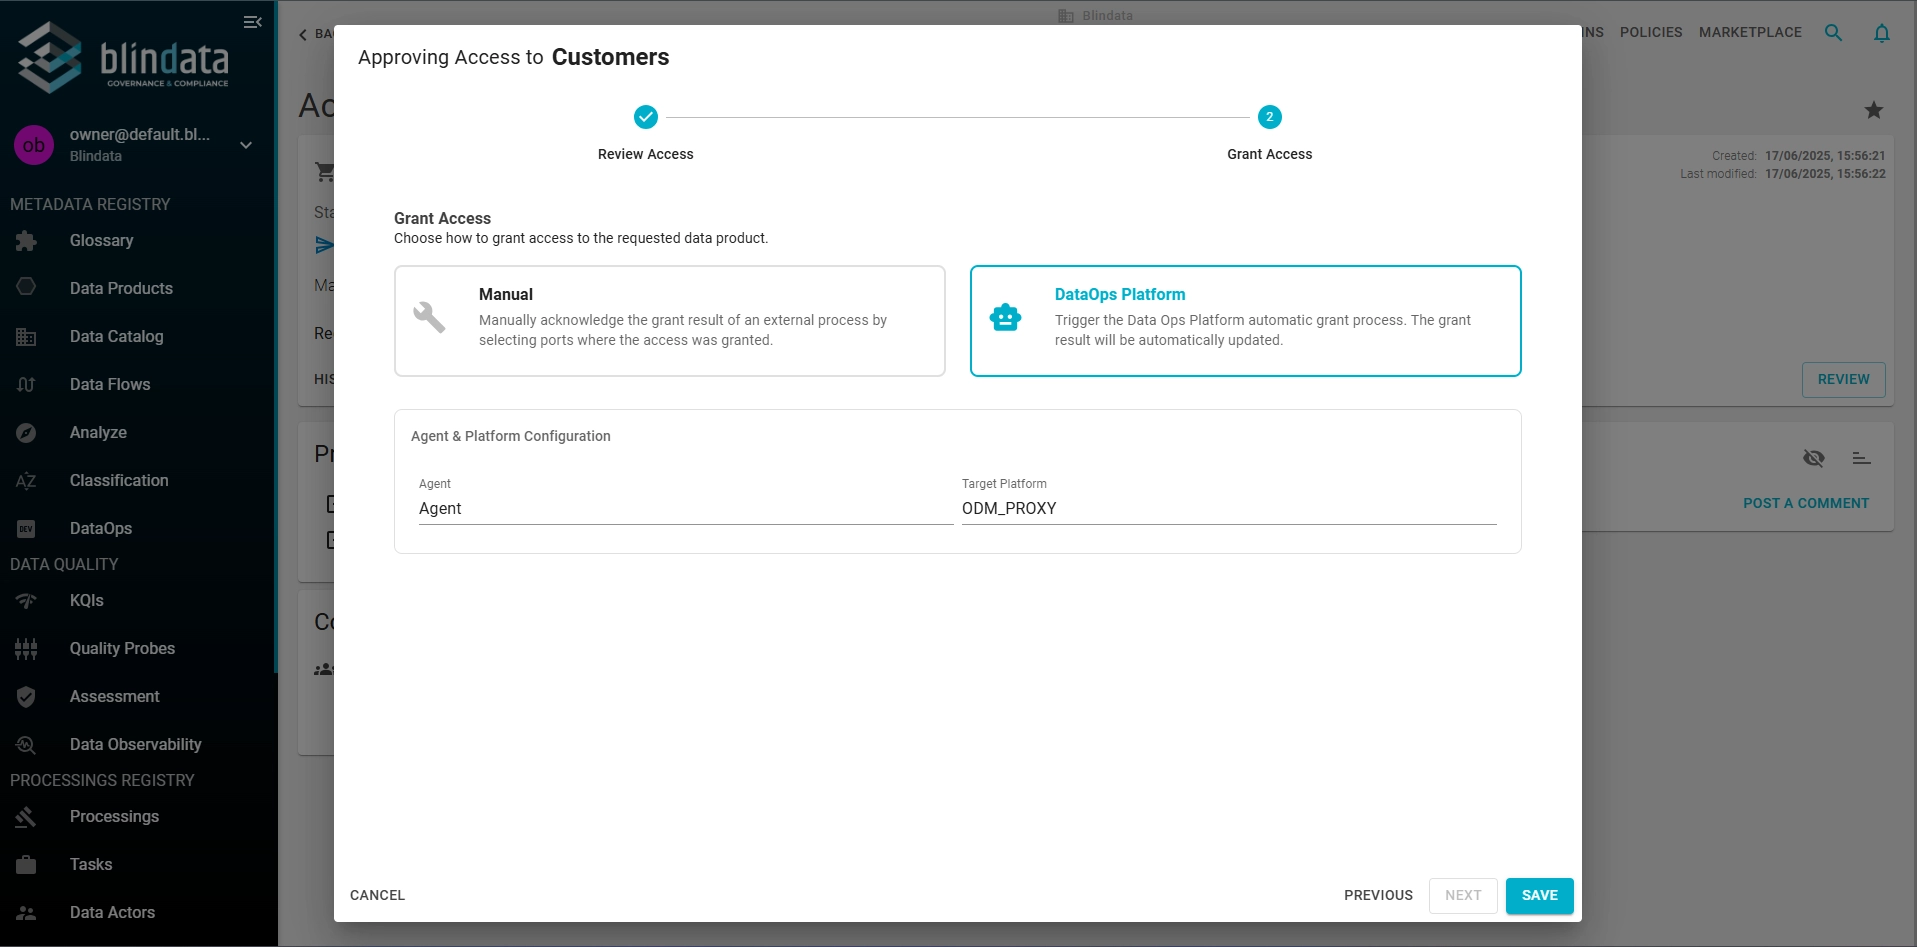The image size is (1917, 947).
Task: Click the Data Actors people icon
Action: [x=26, y=913]
